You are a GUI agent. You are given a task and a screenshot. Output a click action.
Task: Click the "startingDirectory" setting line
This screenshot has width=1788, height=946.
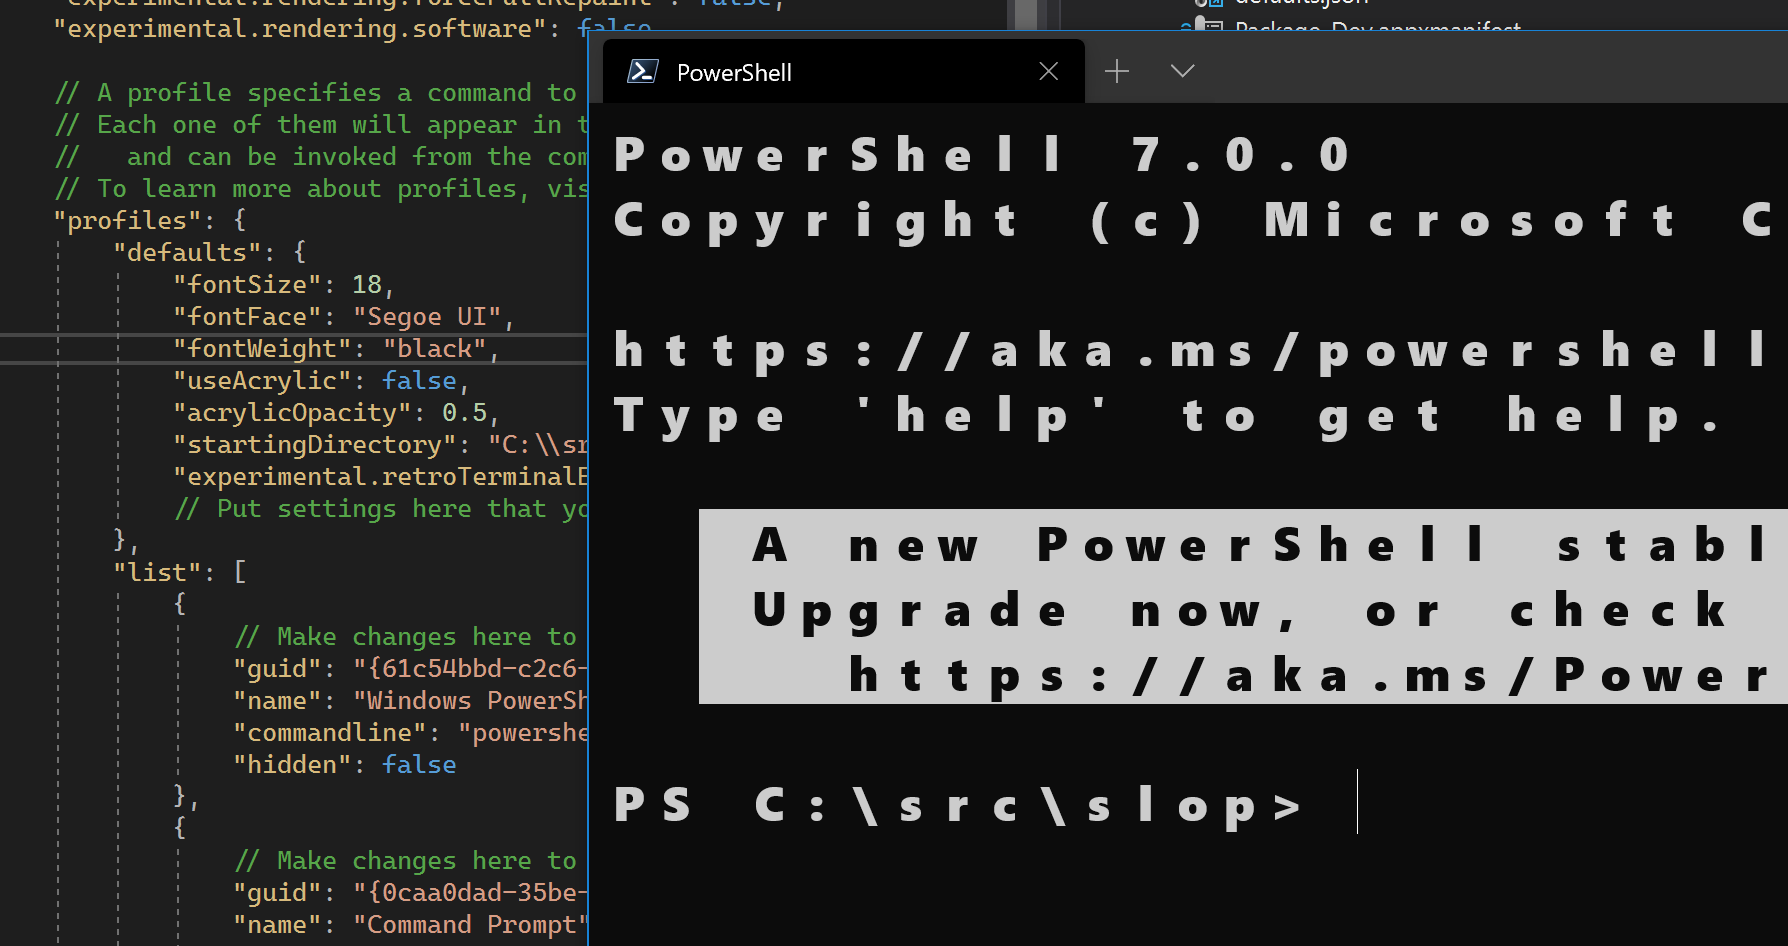click(380, 444)
